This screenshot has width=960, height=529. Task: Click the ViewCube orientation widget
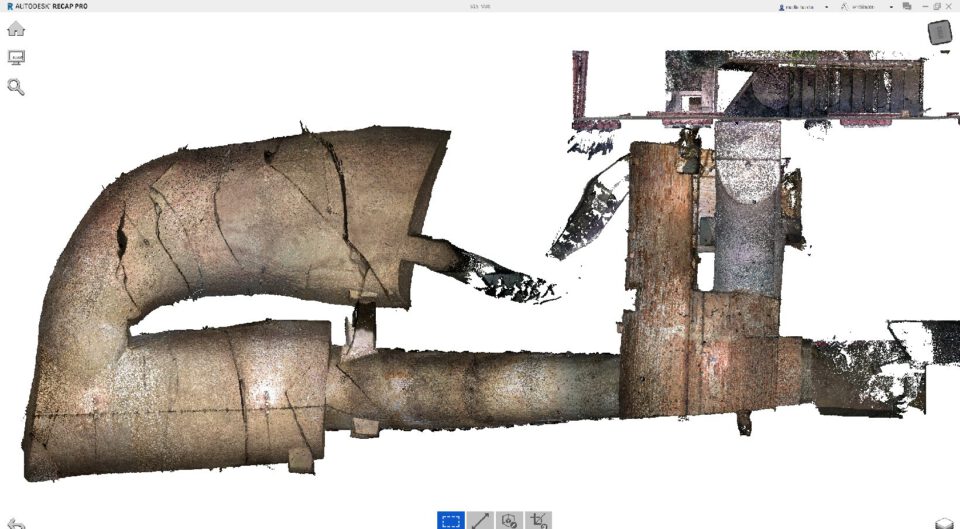[940, 32]
